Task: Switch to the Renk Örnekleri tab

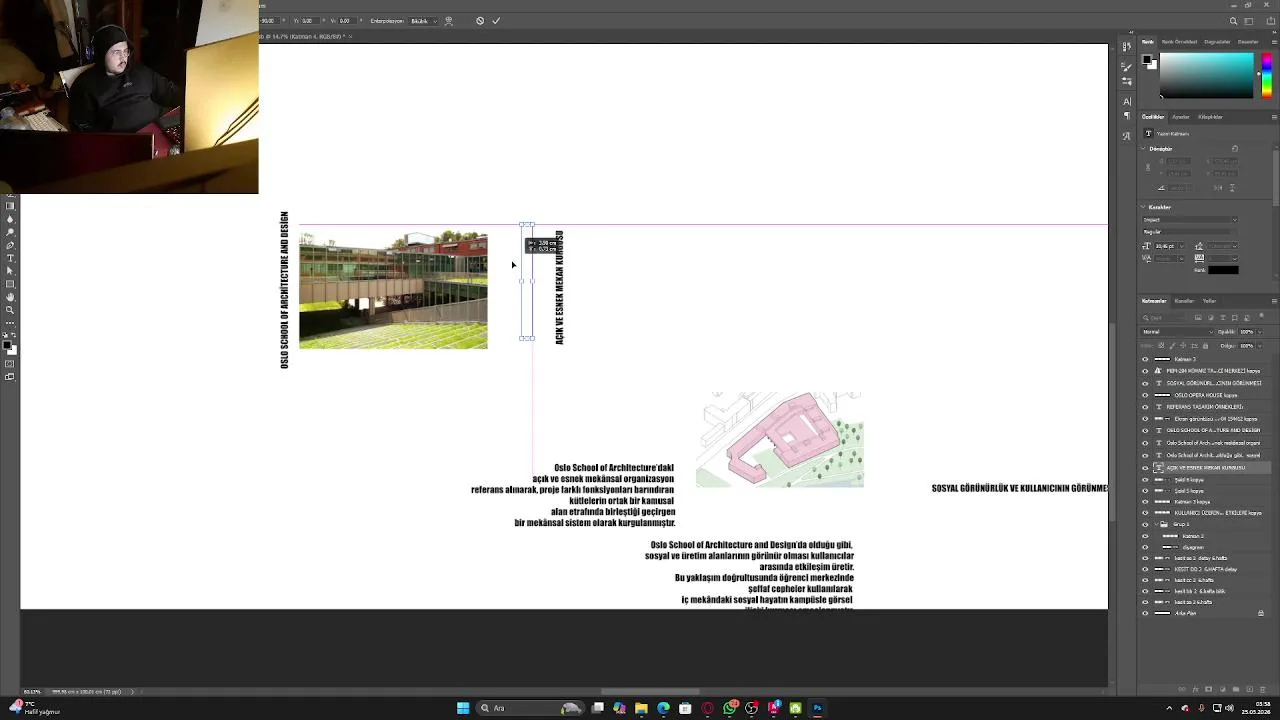Action: pyautogui.click(x=1179, y=42)
